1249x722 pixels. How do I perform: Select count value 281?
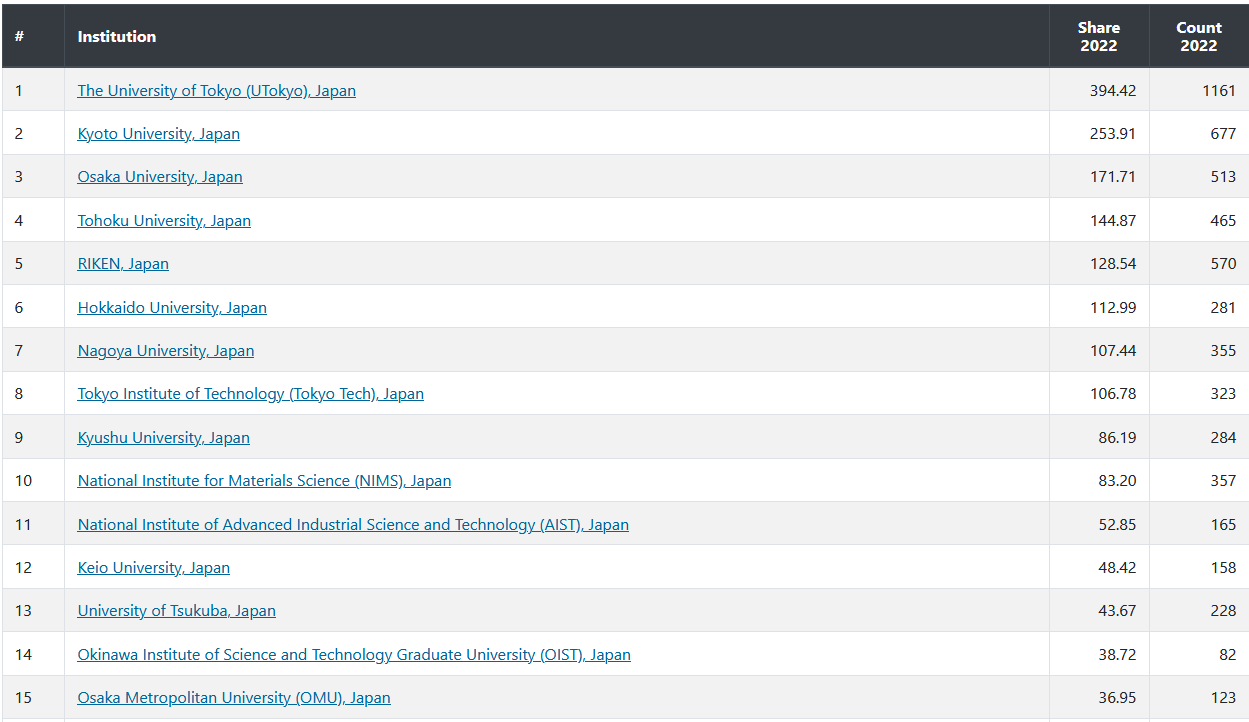[1223, 308]
